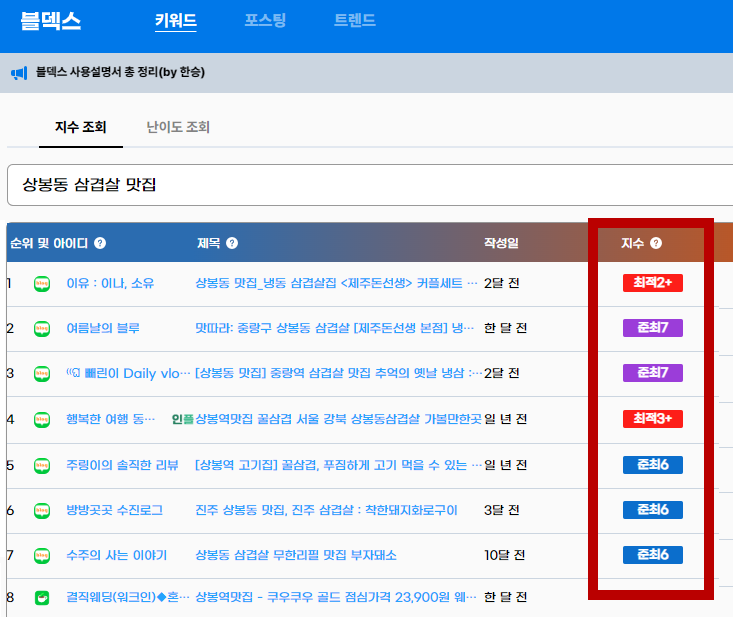This screenshot has height=617, width=733.
Task: Open blog 수주의 사는 이야기
Action: (116, 555)
